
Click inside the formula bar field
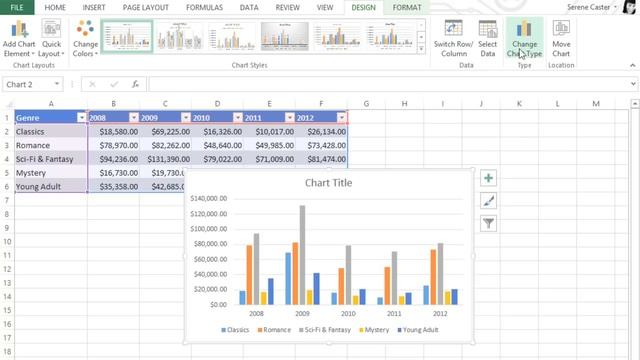click(x=388, y=84)
